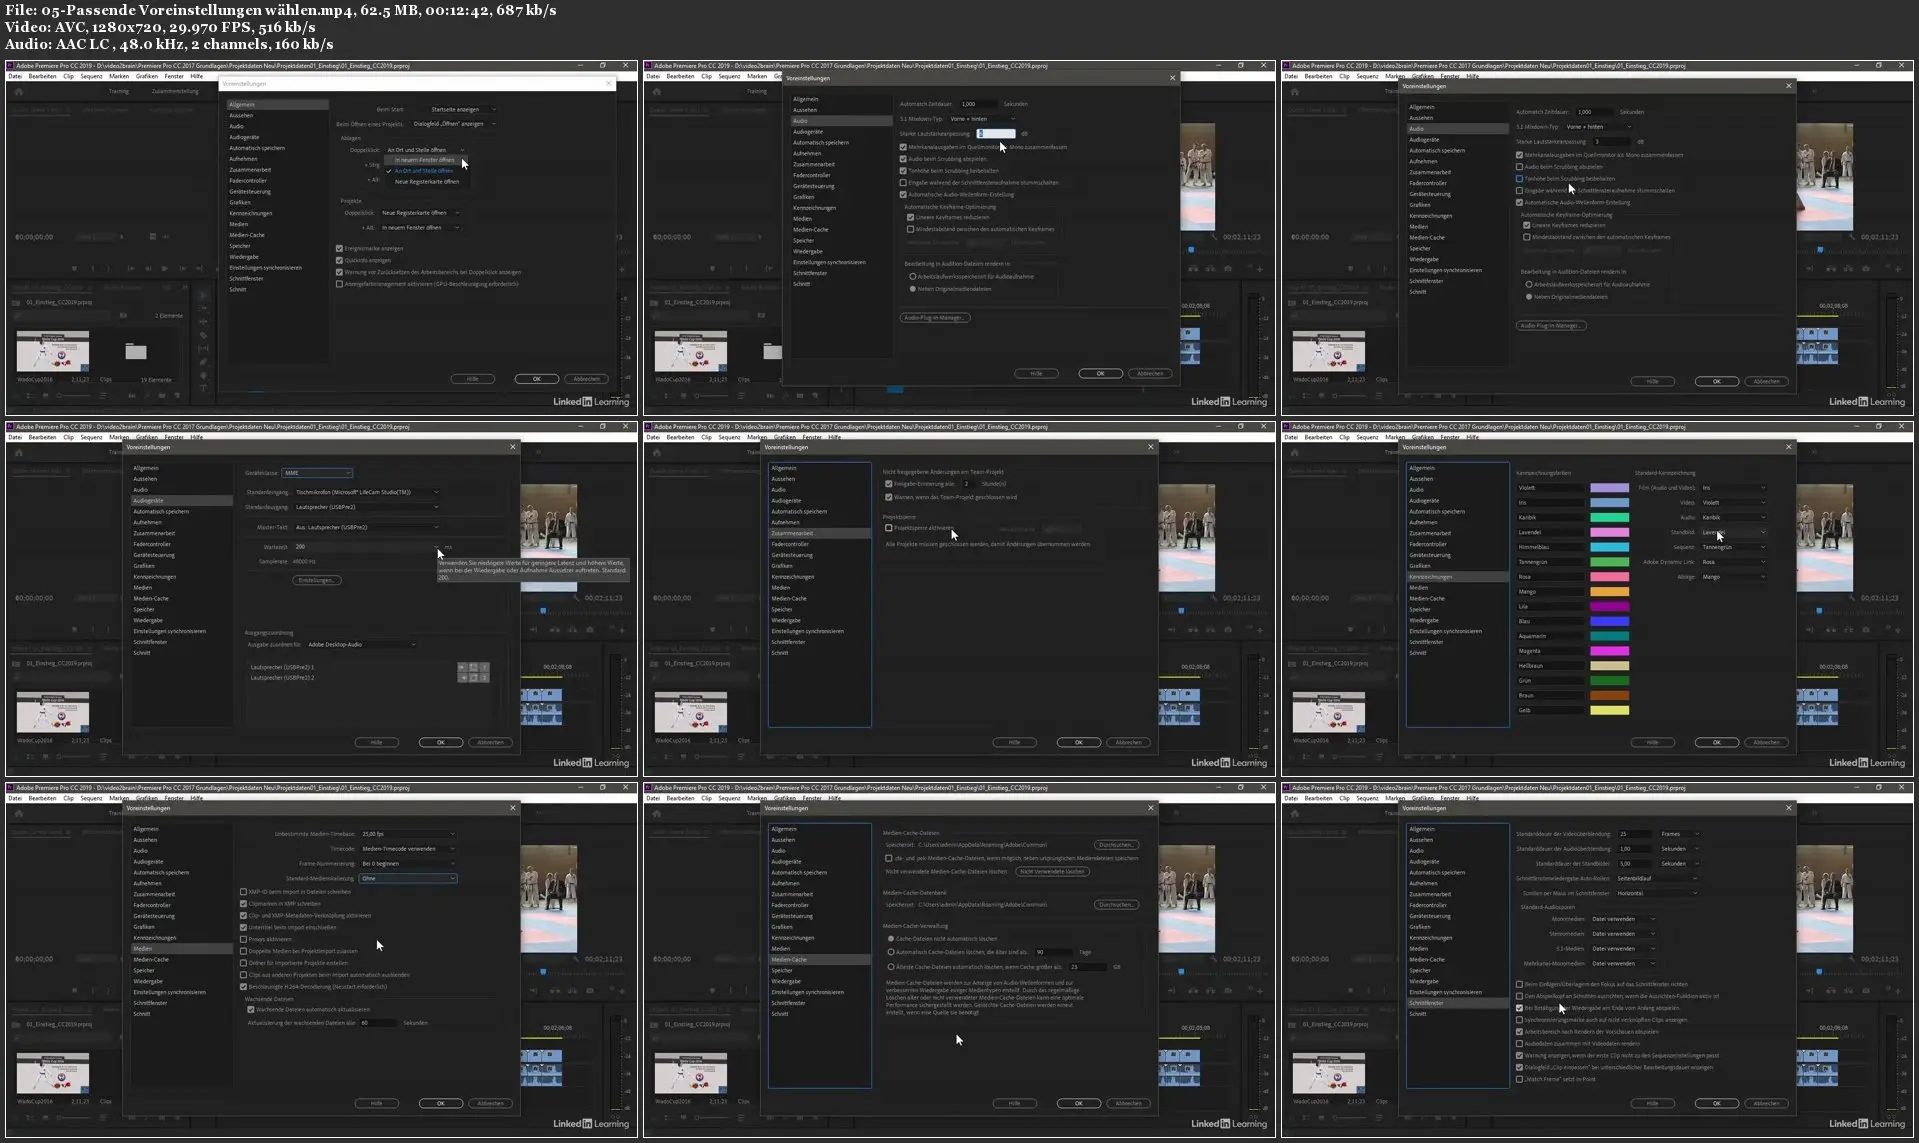Toggle Ereignismarke anzeigen in the Allgemein frame
Image resolution: width=1919 pixels, height=1143 pixels.
click(x=340, y=248)
